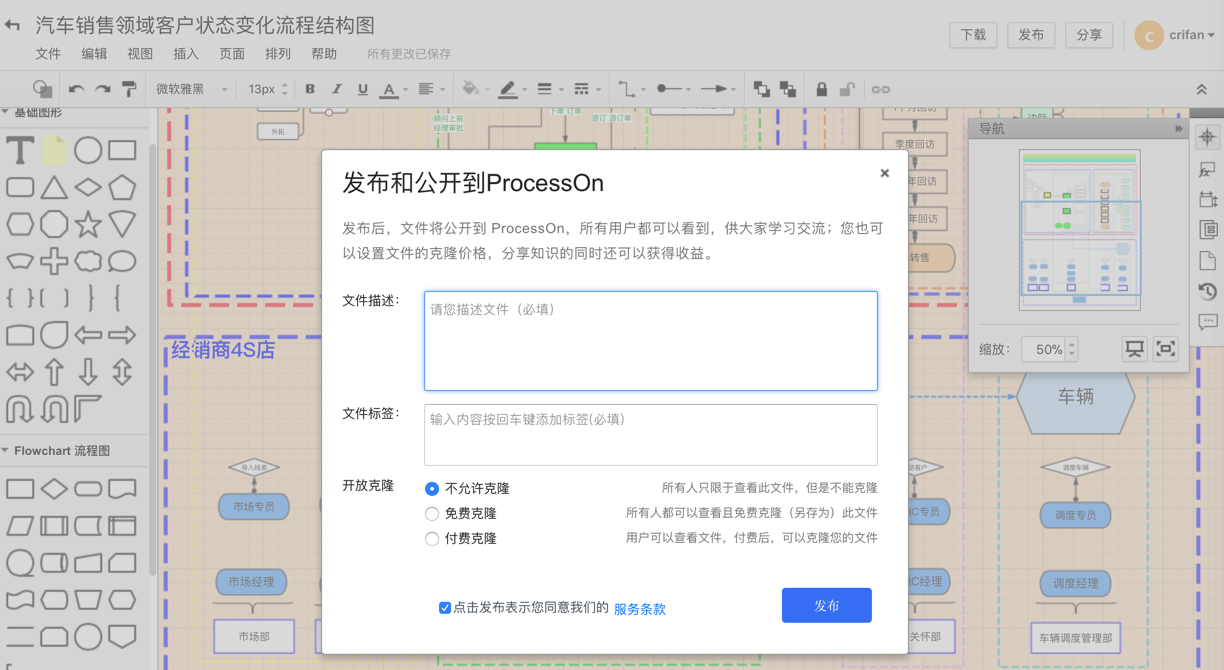Toggle italic text formatting

(x=336, y=90)
